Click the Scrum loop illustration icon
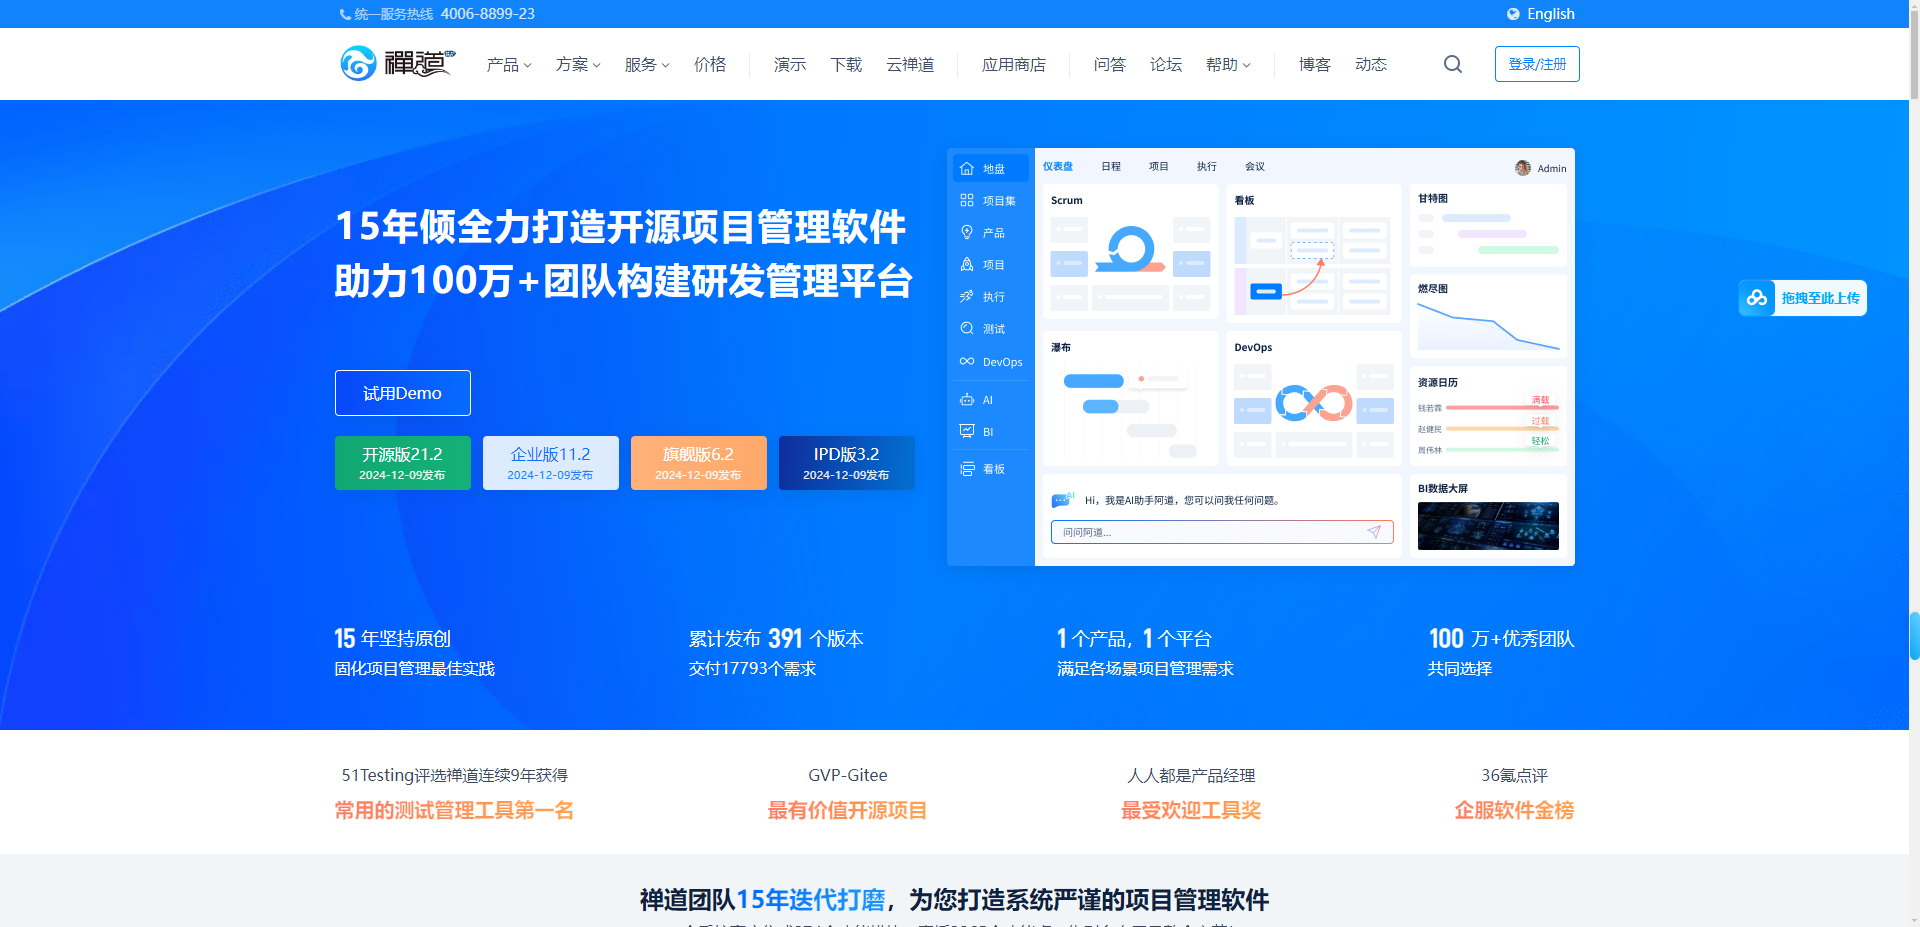Viewport: 1920px width, 927px height. 1131,249
